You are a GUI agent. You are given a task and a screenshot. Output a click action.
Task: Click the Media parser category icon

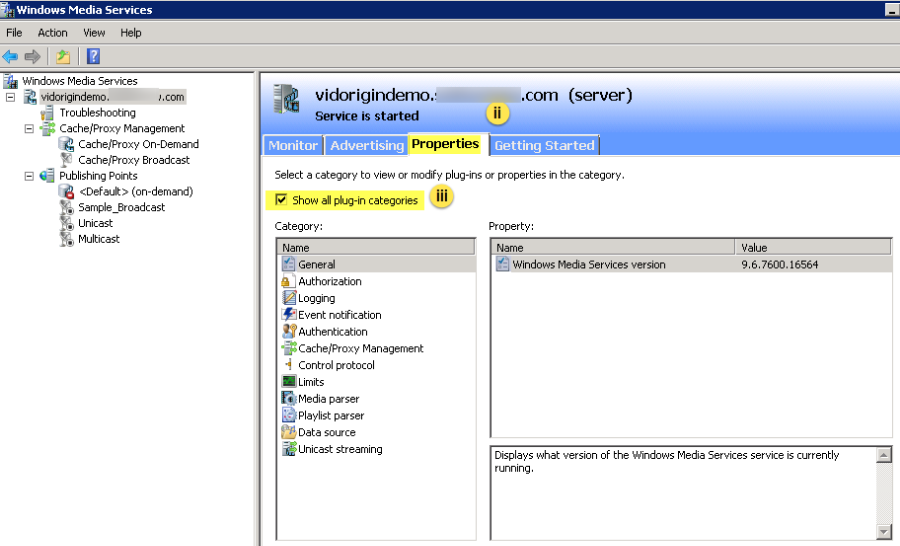coord(289,399)
